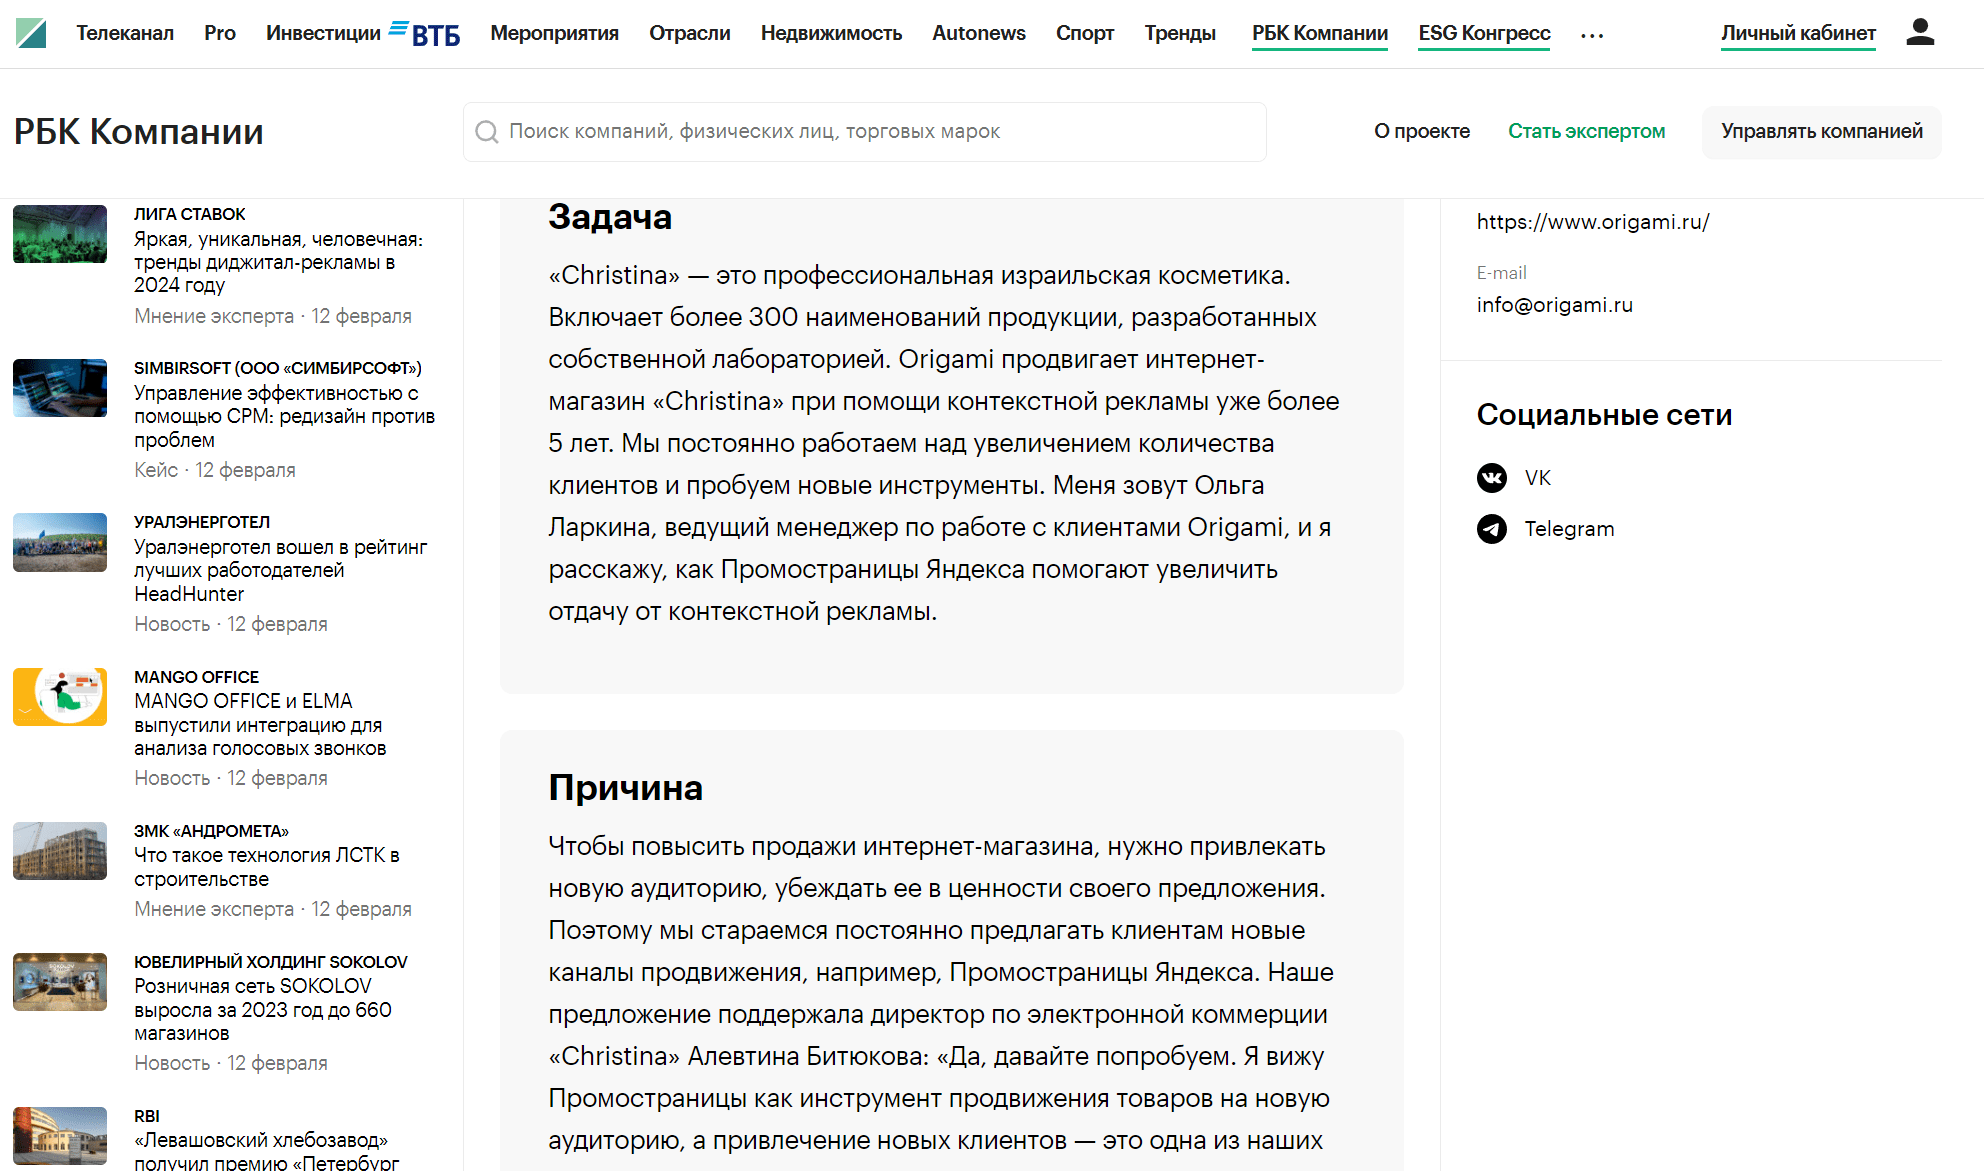
Task: Open the SOKOLOV article thumbnail
Action: 60,982
